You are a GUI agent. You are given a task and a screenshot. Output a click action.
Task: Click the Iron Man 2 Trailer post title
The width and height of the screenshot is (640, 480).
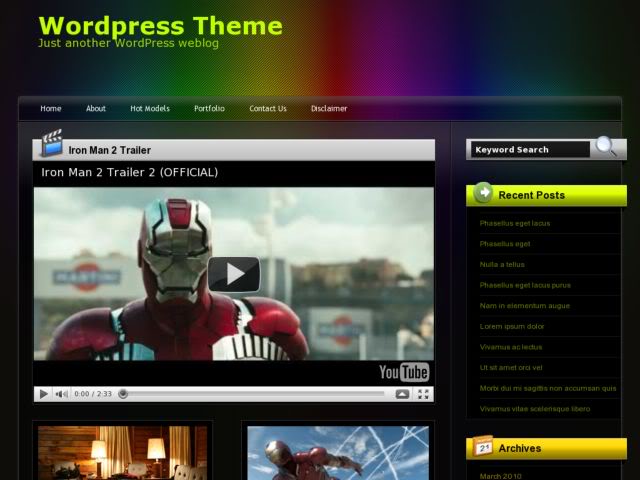pos(109,150)
